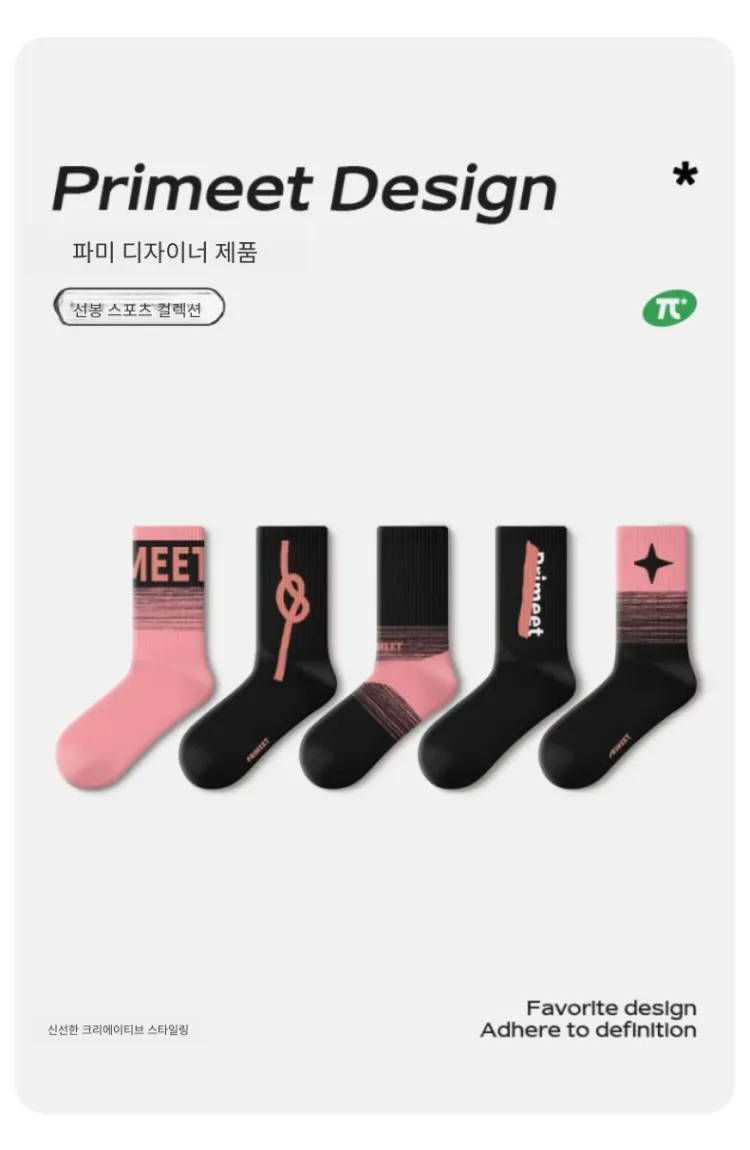Image resolution: width=750 pixels, height=1150 pixels.
Task: Click the black asterisk symbol
Action: click(x=685, y=175)
